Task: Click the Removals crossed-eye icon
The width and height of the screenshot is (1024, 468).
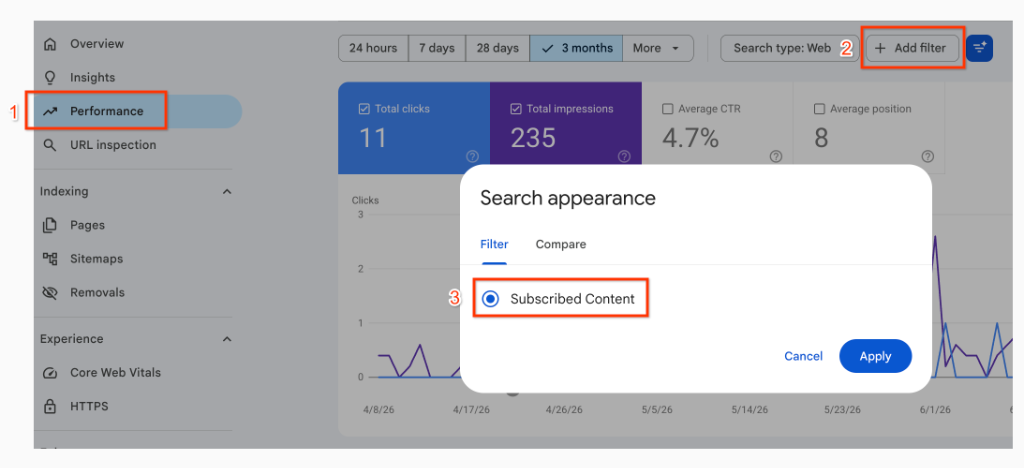Action: [50, 292]
